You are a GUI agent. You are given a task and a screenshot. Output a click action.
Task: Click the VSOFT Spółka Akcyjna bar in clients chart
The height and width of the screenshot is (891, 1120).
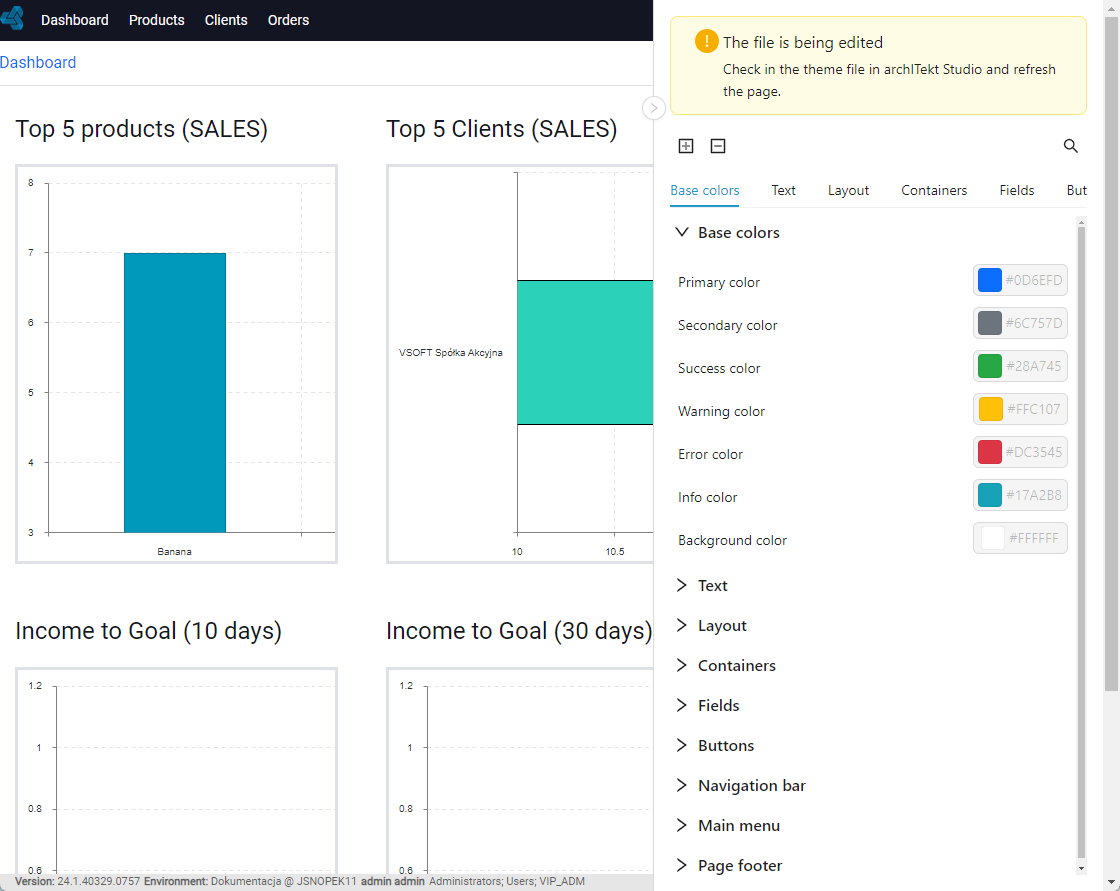click(x=585, y=352)
